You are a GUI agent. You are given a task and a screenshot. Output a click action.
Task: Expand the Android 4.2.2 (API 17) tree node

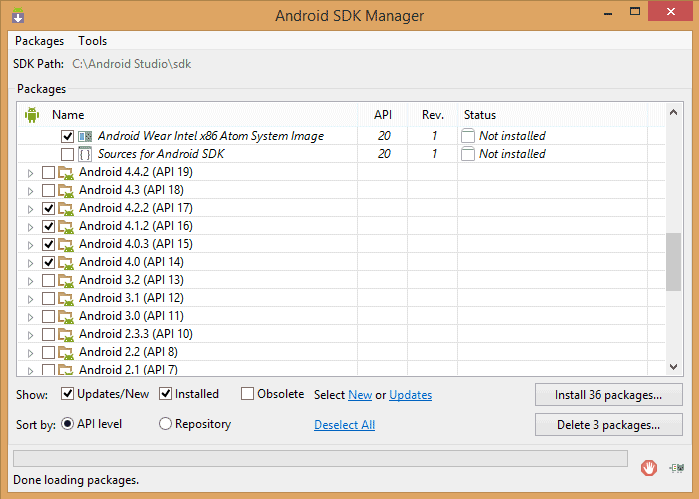(x=30, y=209)
